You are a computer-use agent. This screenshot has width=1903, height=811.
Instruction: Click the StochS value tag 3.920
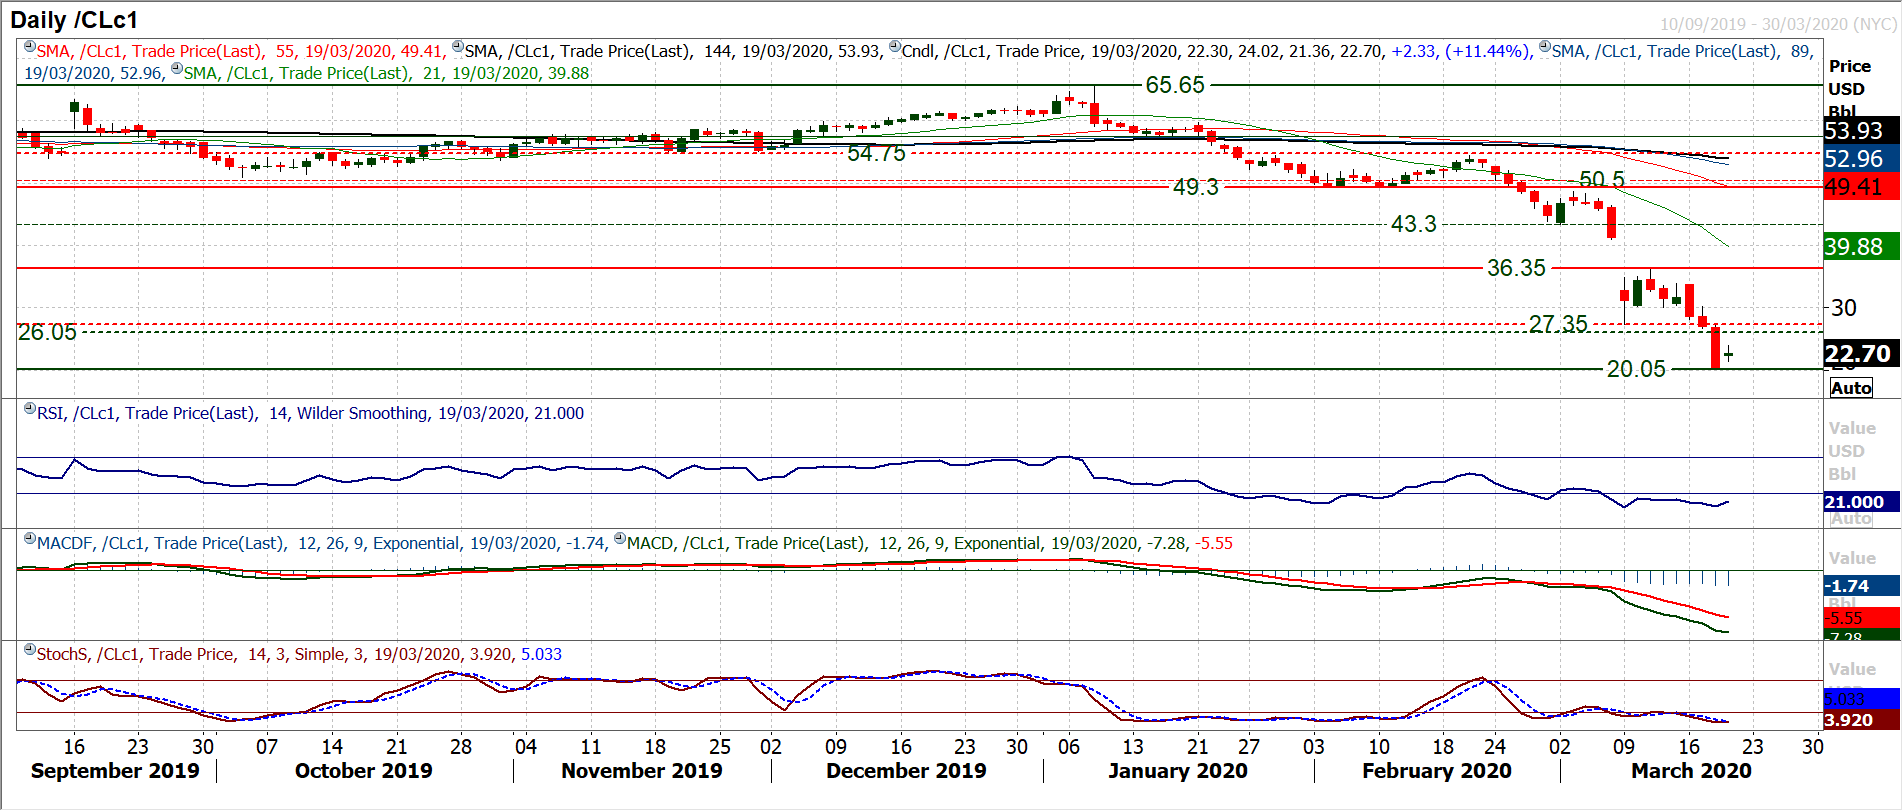coord(1861,720)
